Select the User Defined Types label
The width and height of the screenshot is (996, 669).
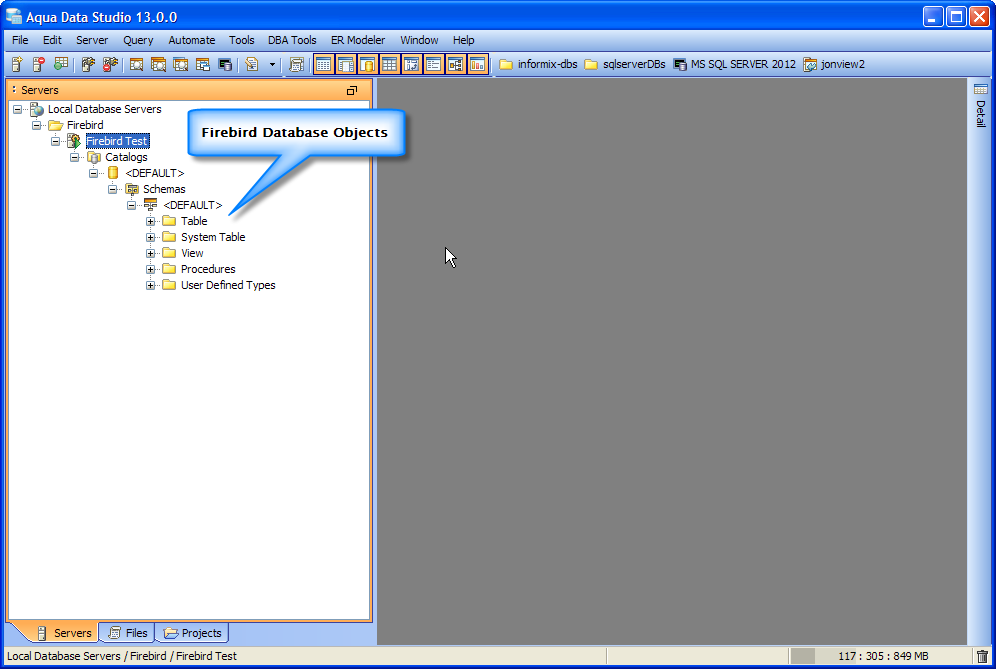[228, 285]
